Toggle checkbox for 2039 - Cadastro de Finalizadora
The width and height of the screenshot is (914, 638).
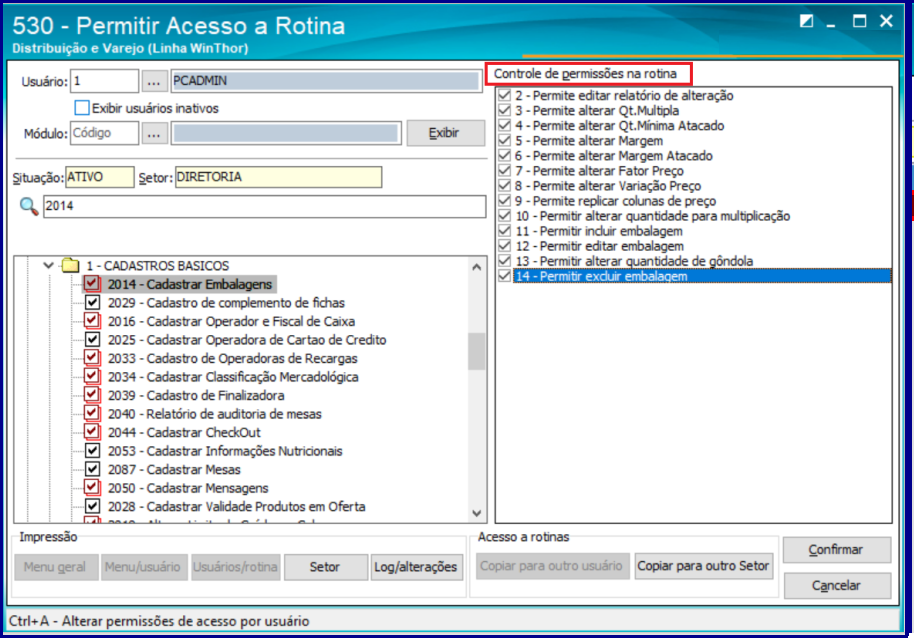pos(92,395)
